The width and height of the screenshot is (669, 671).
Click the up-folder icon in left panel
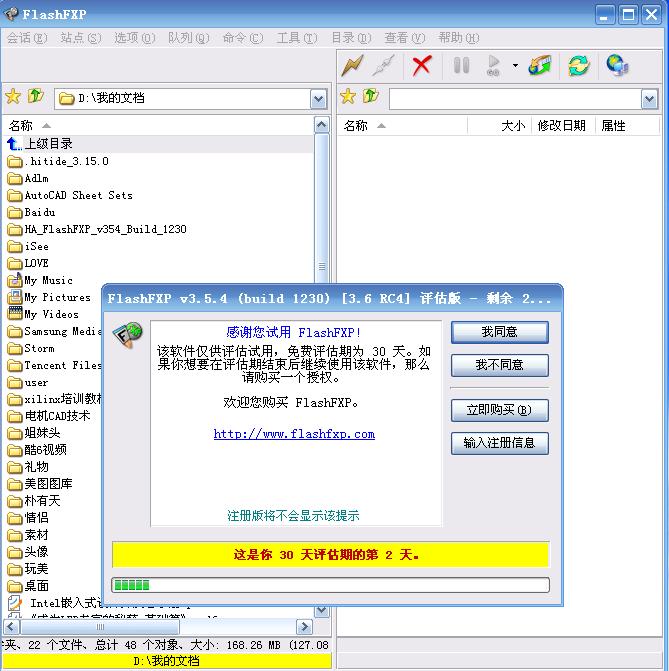tap(36, 97)
